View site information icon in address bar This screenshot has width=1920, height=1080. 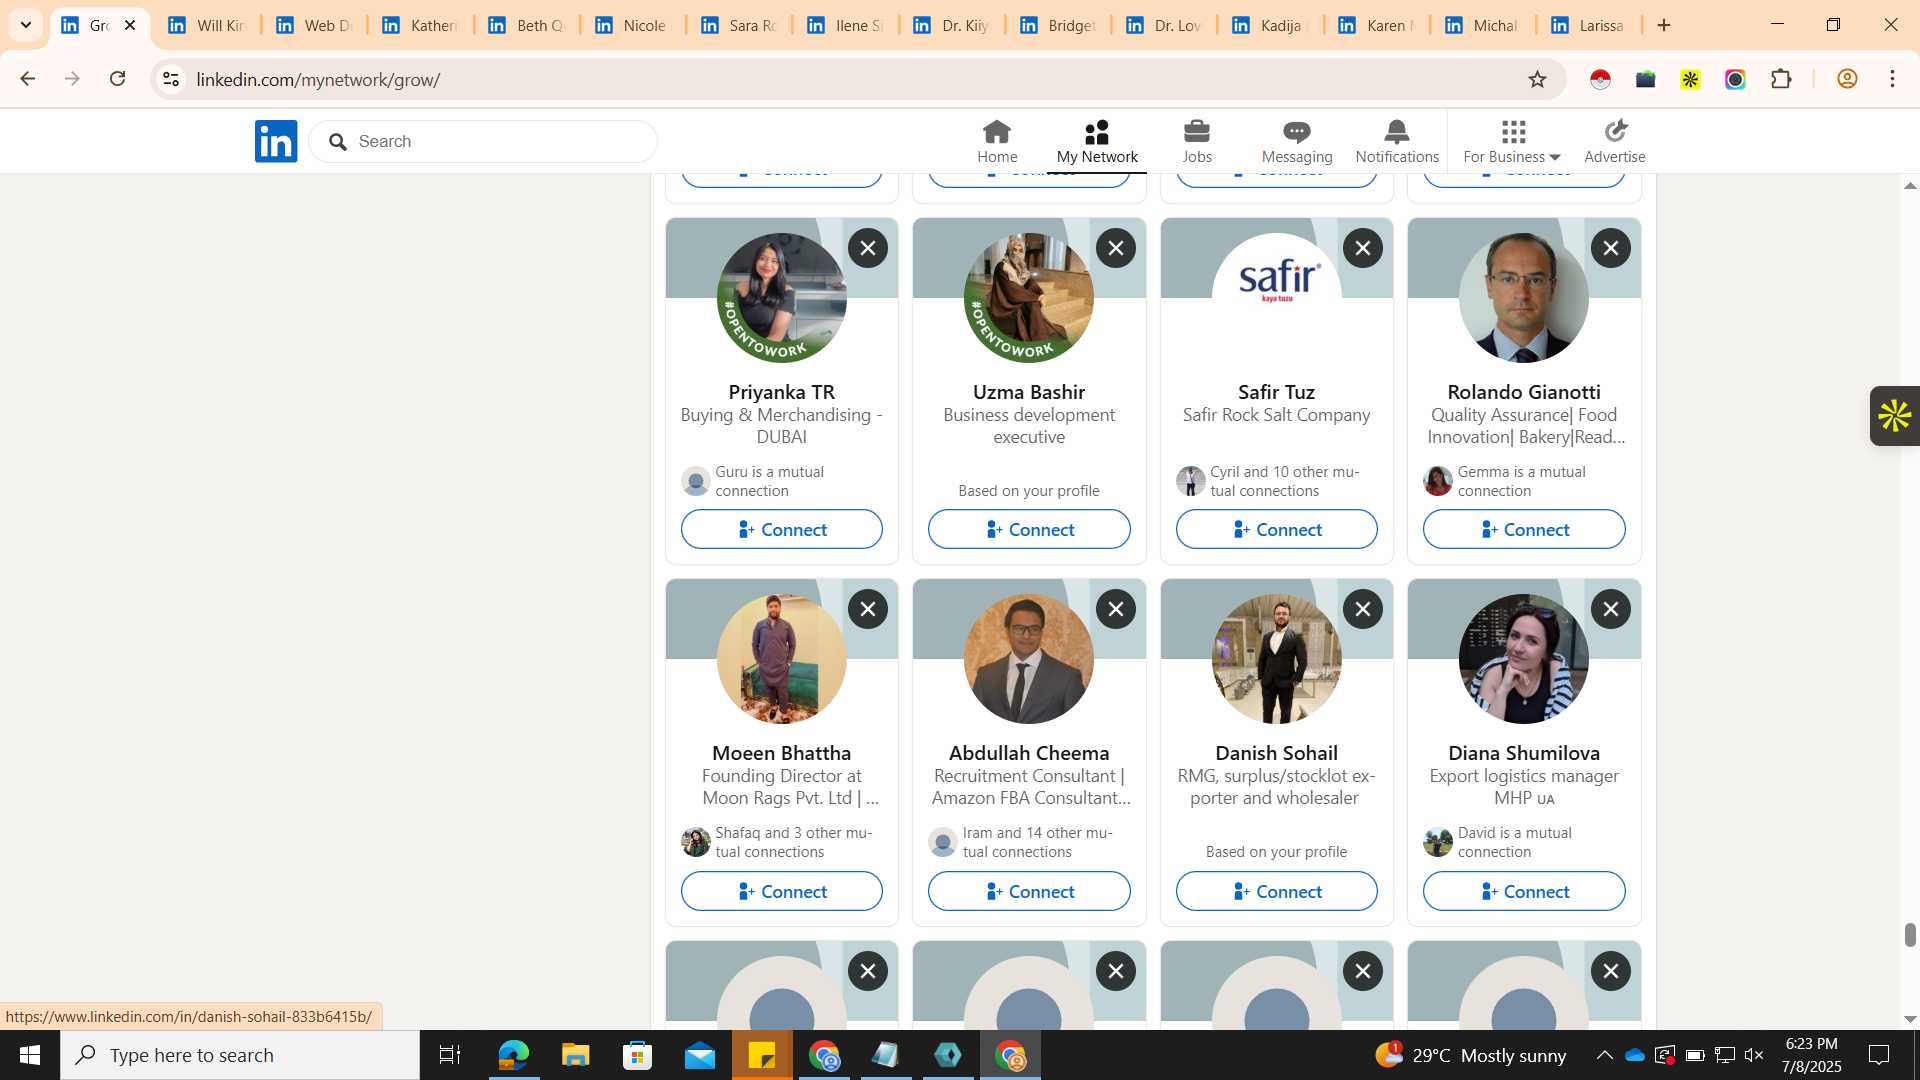[171, 79]
